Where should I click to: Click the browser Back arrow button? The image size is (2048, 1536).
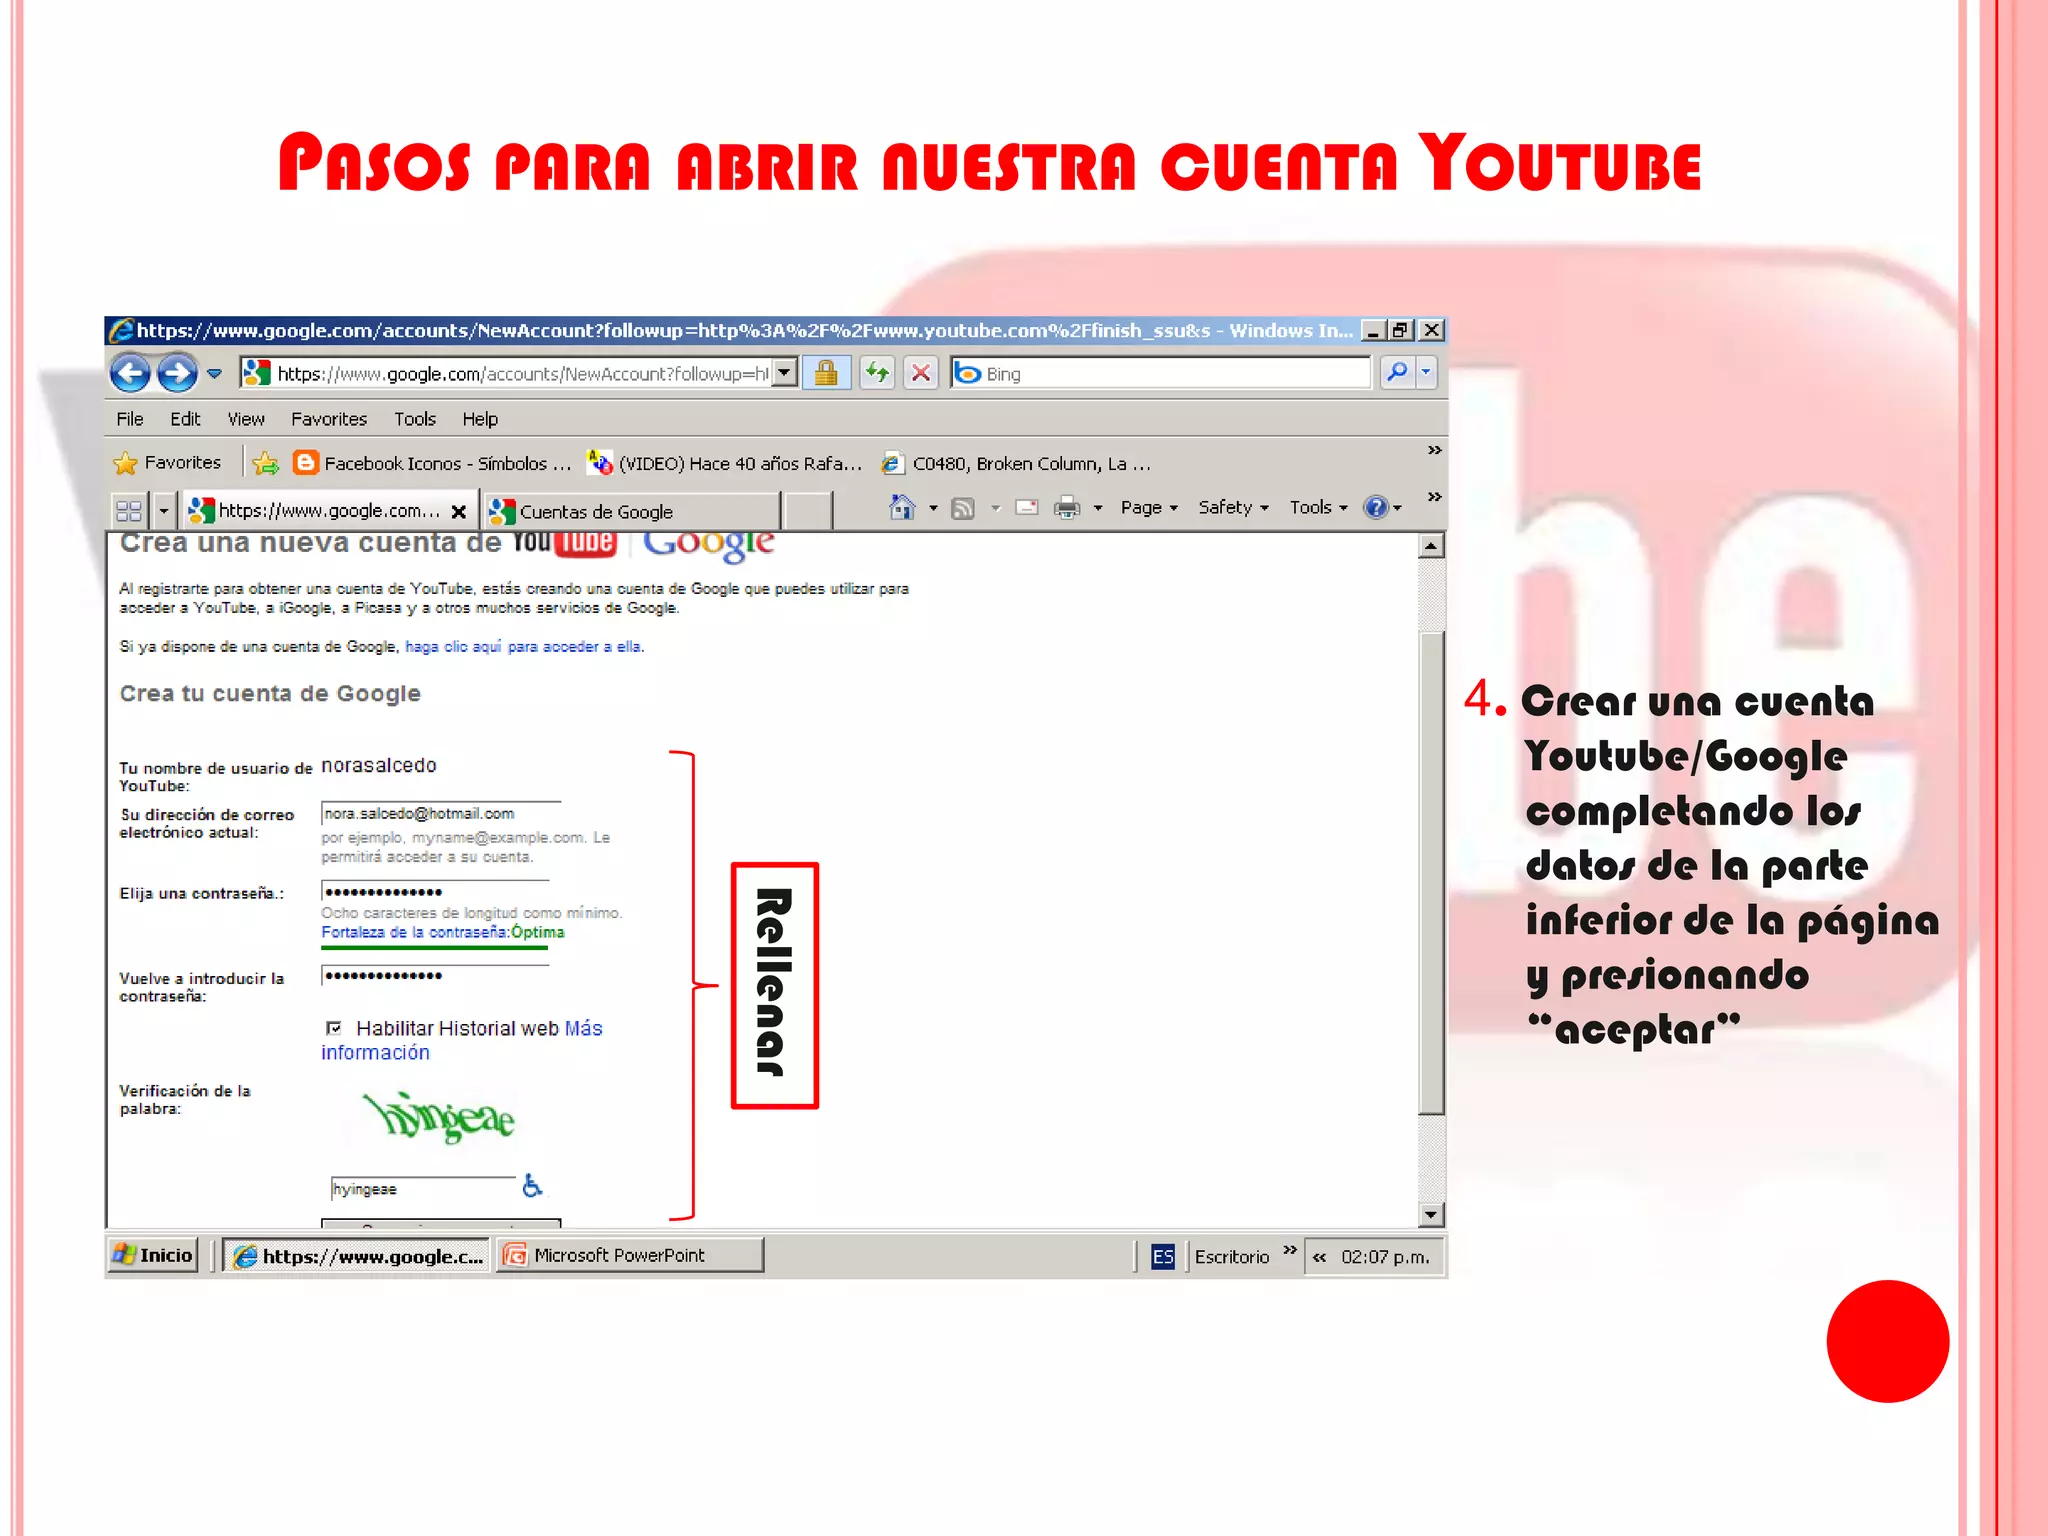tap(129, 374)
